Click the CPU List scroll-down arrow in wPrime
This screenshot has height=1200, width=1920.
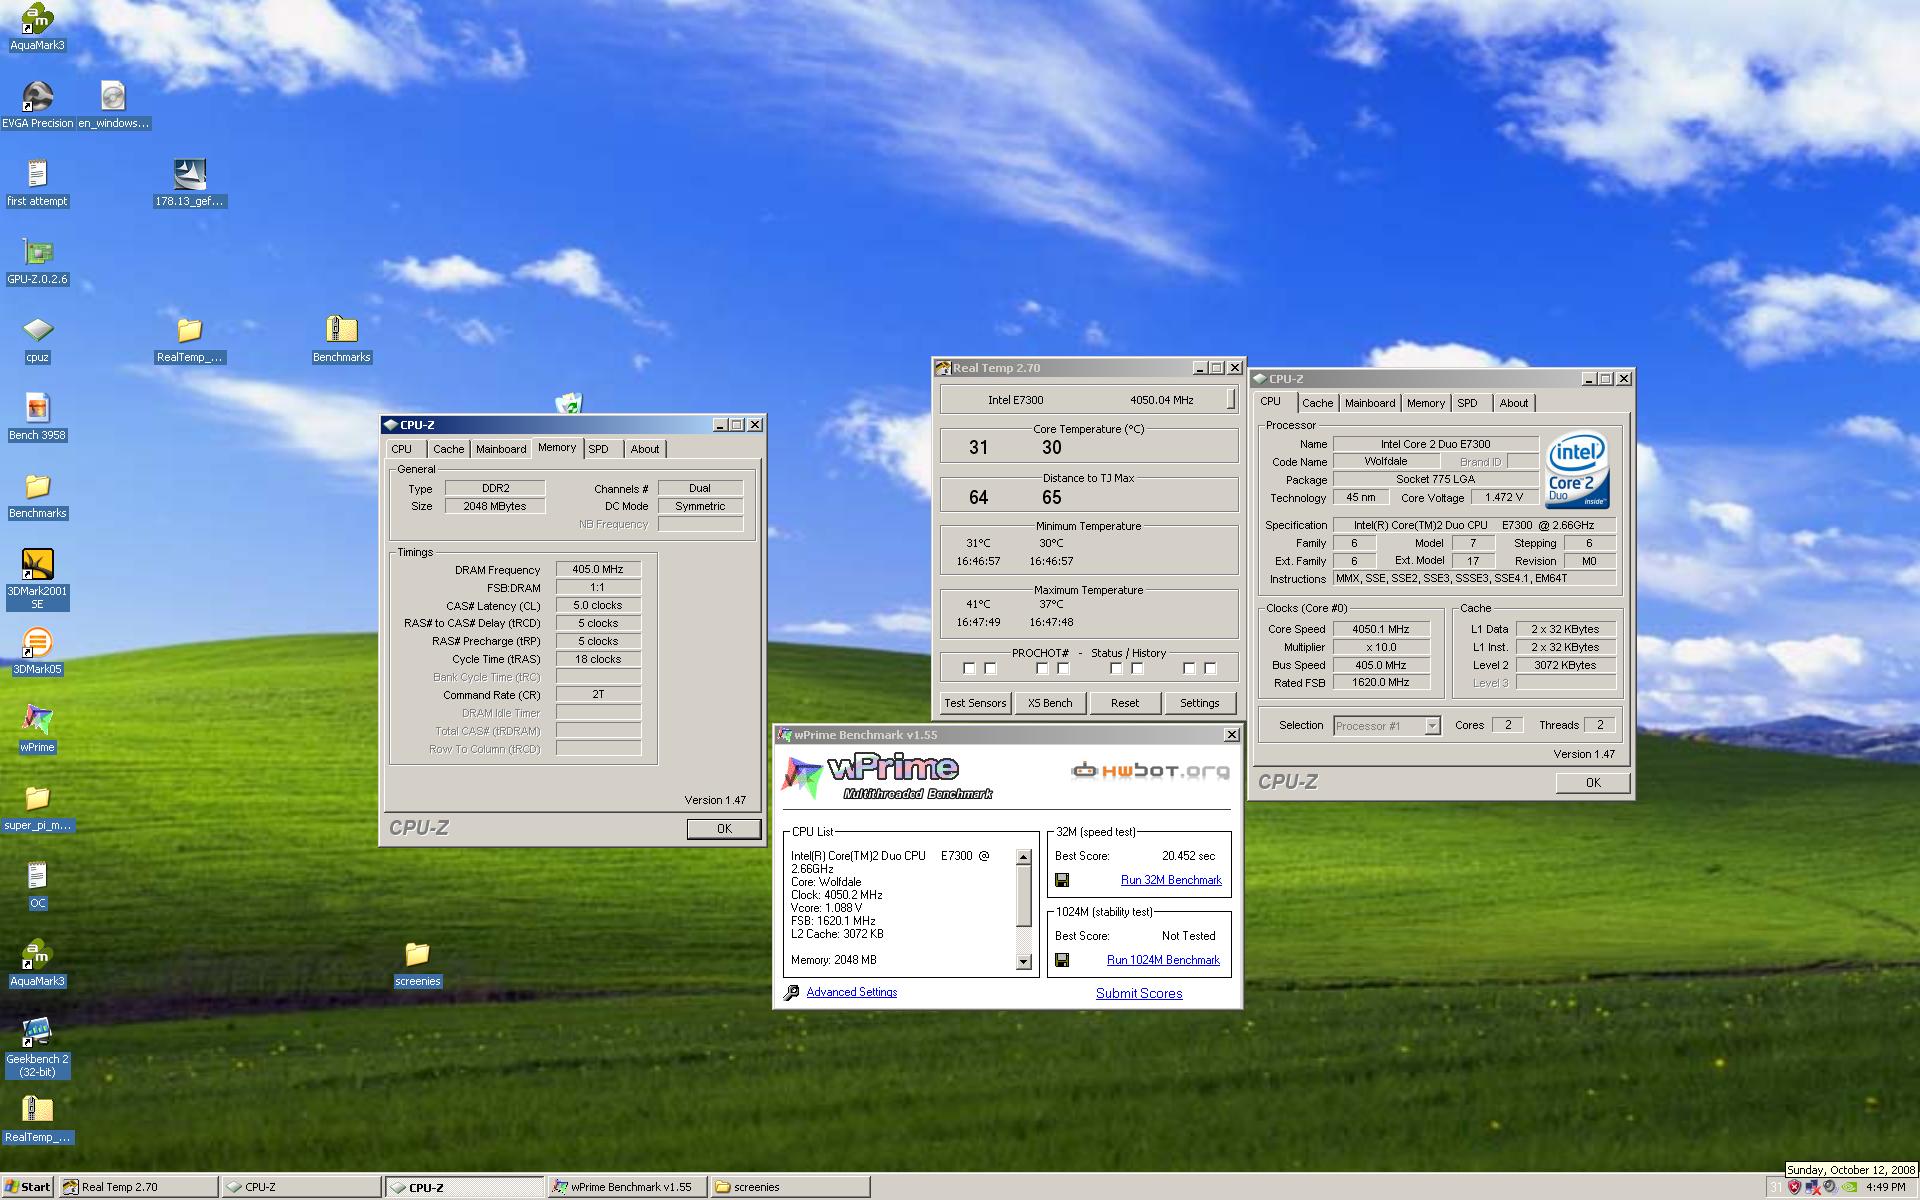coord(1023,962)
